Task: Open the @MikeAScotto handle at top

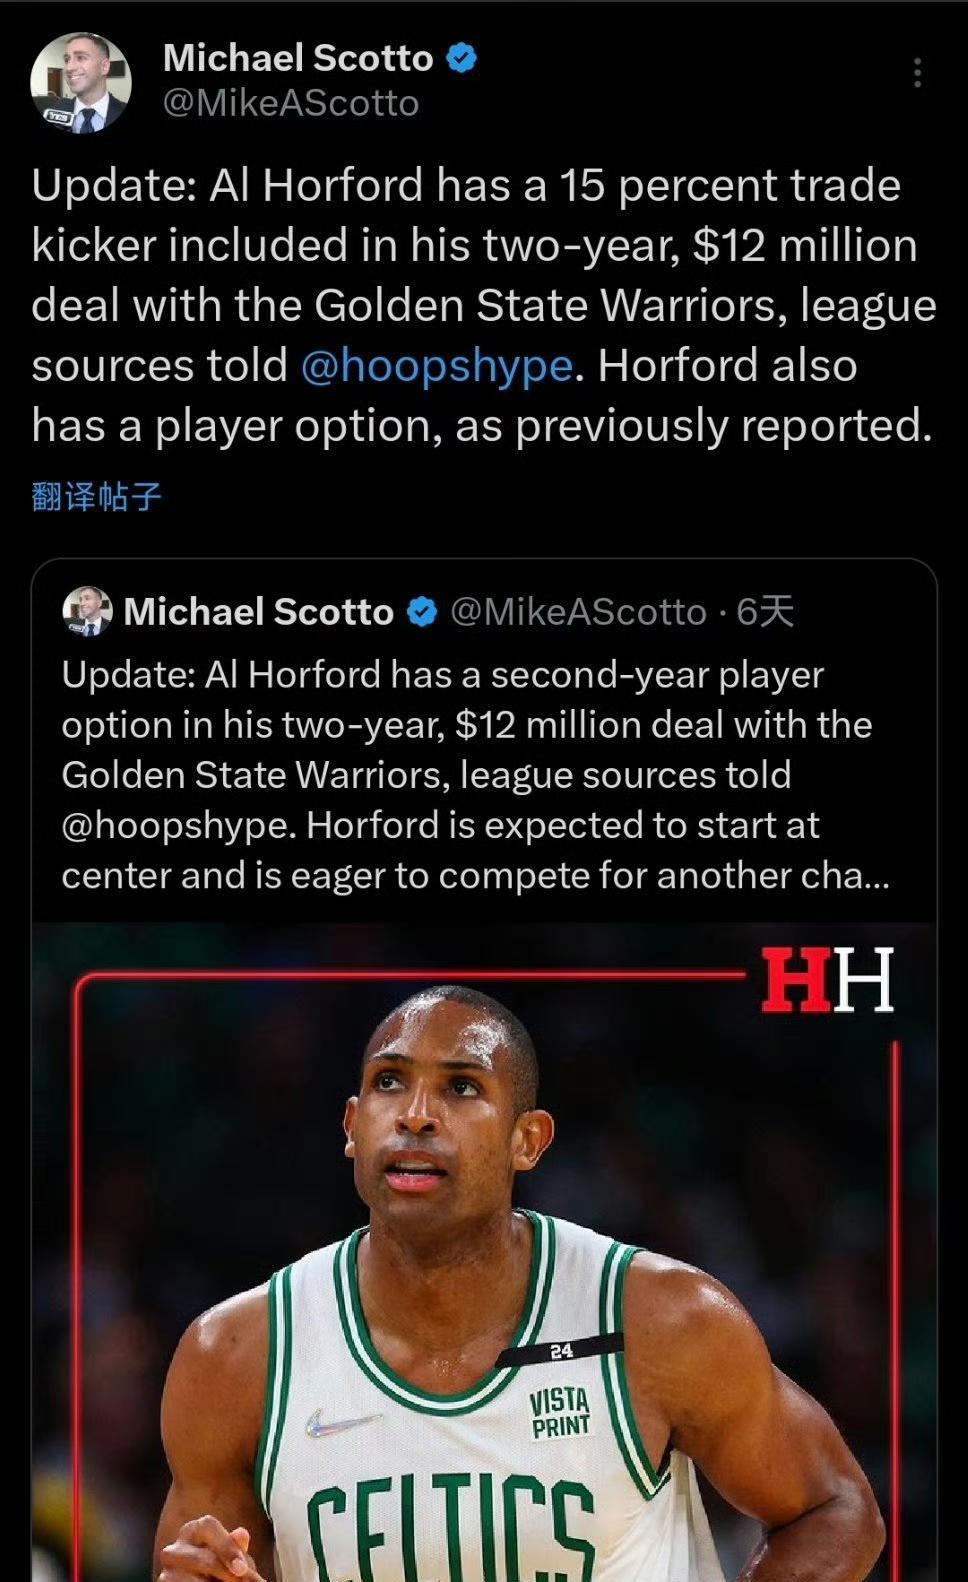Action: point(290,103)
